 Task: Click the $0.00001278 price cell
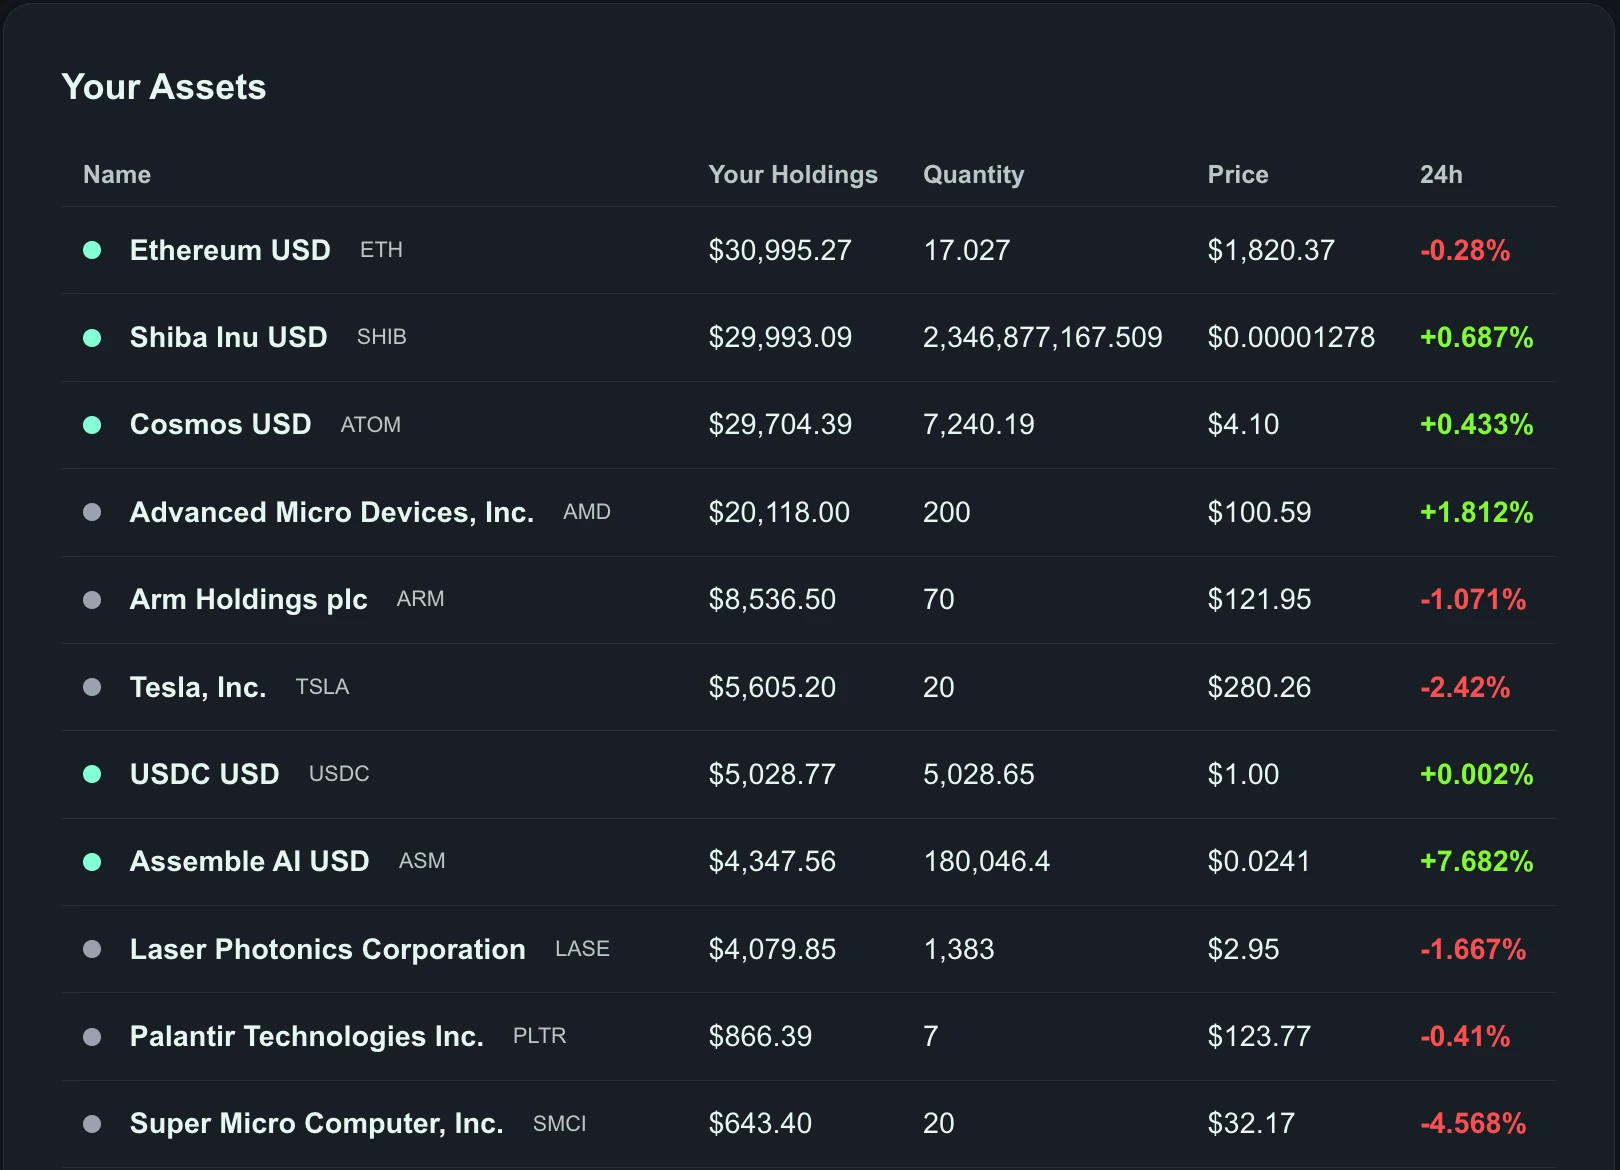click(x=1291, y=338)
